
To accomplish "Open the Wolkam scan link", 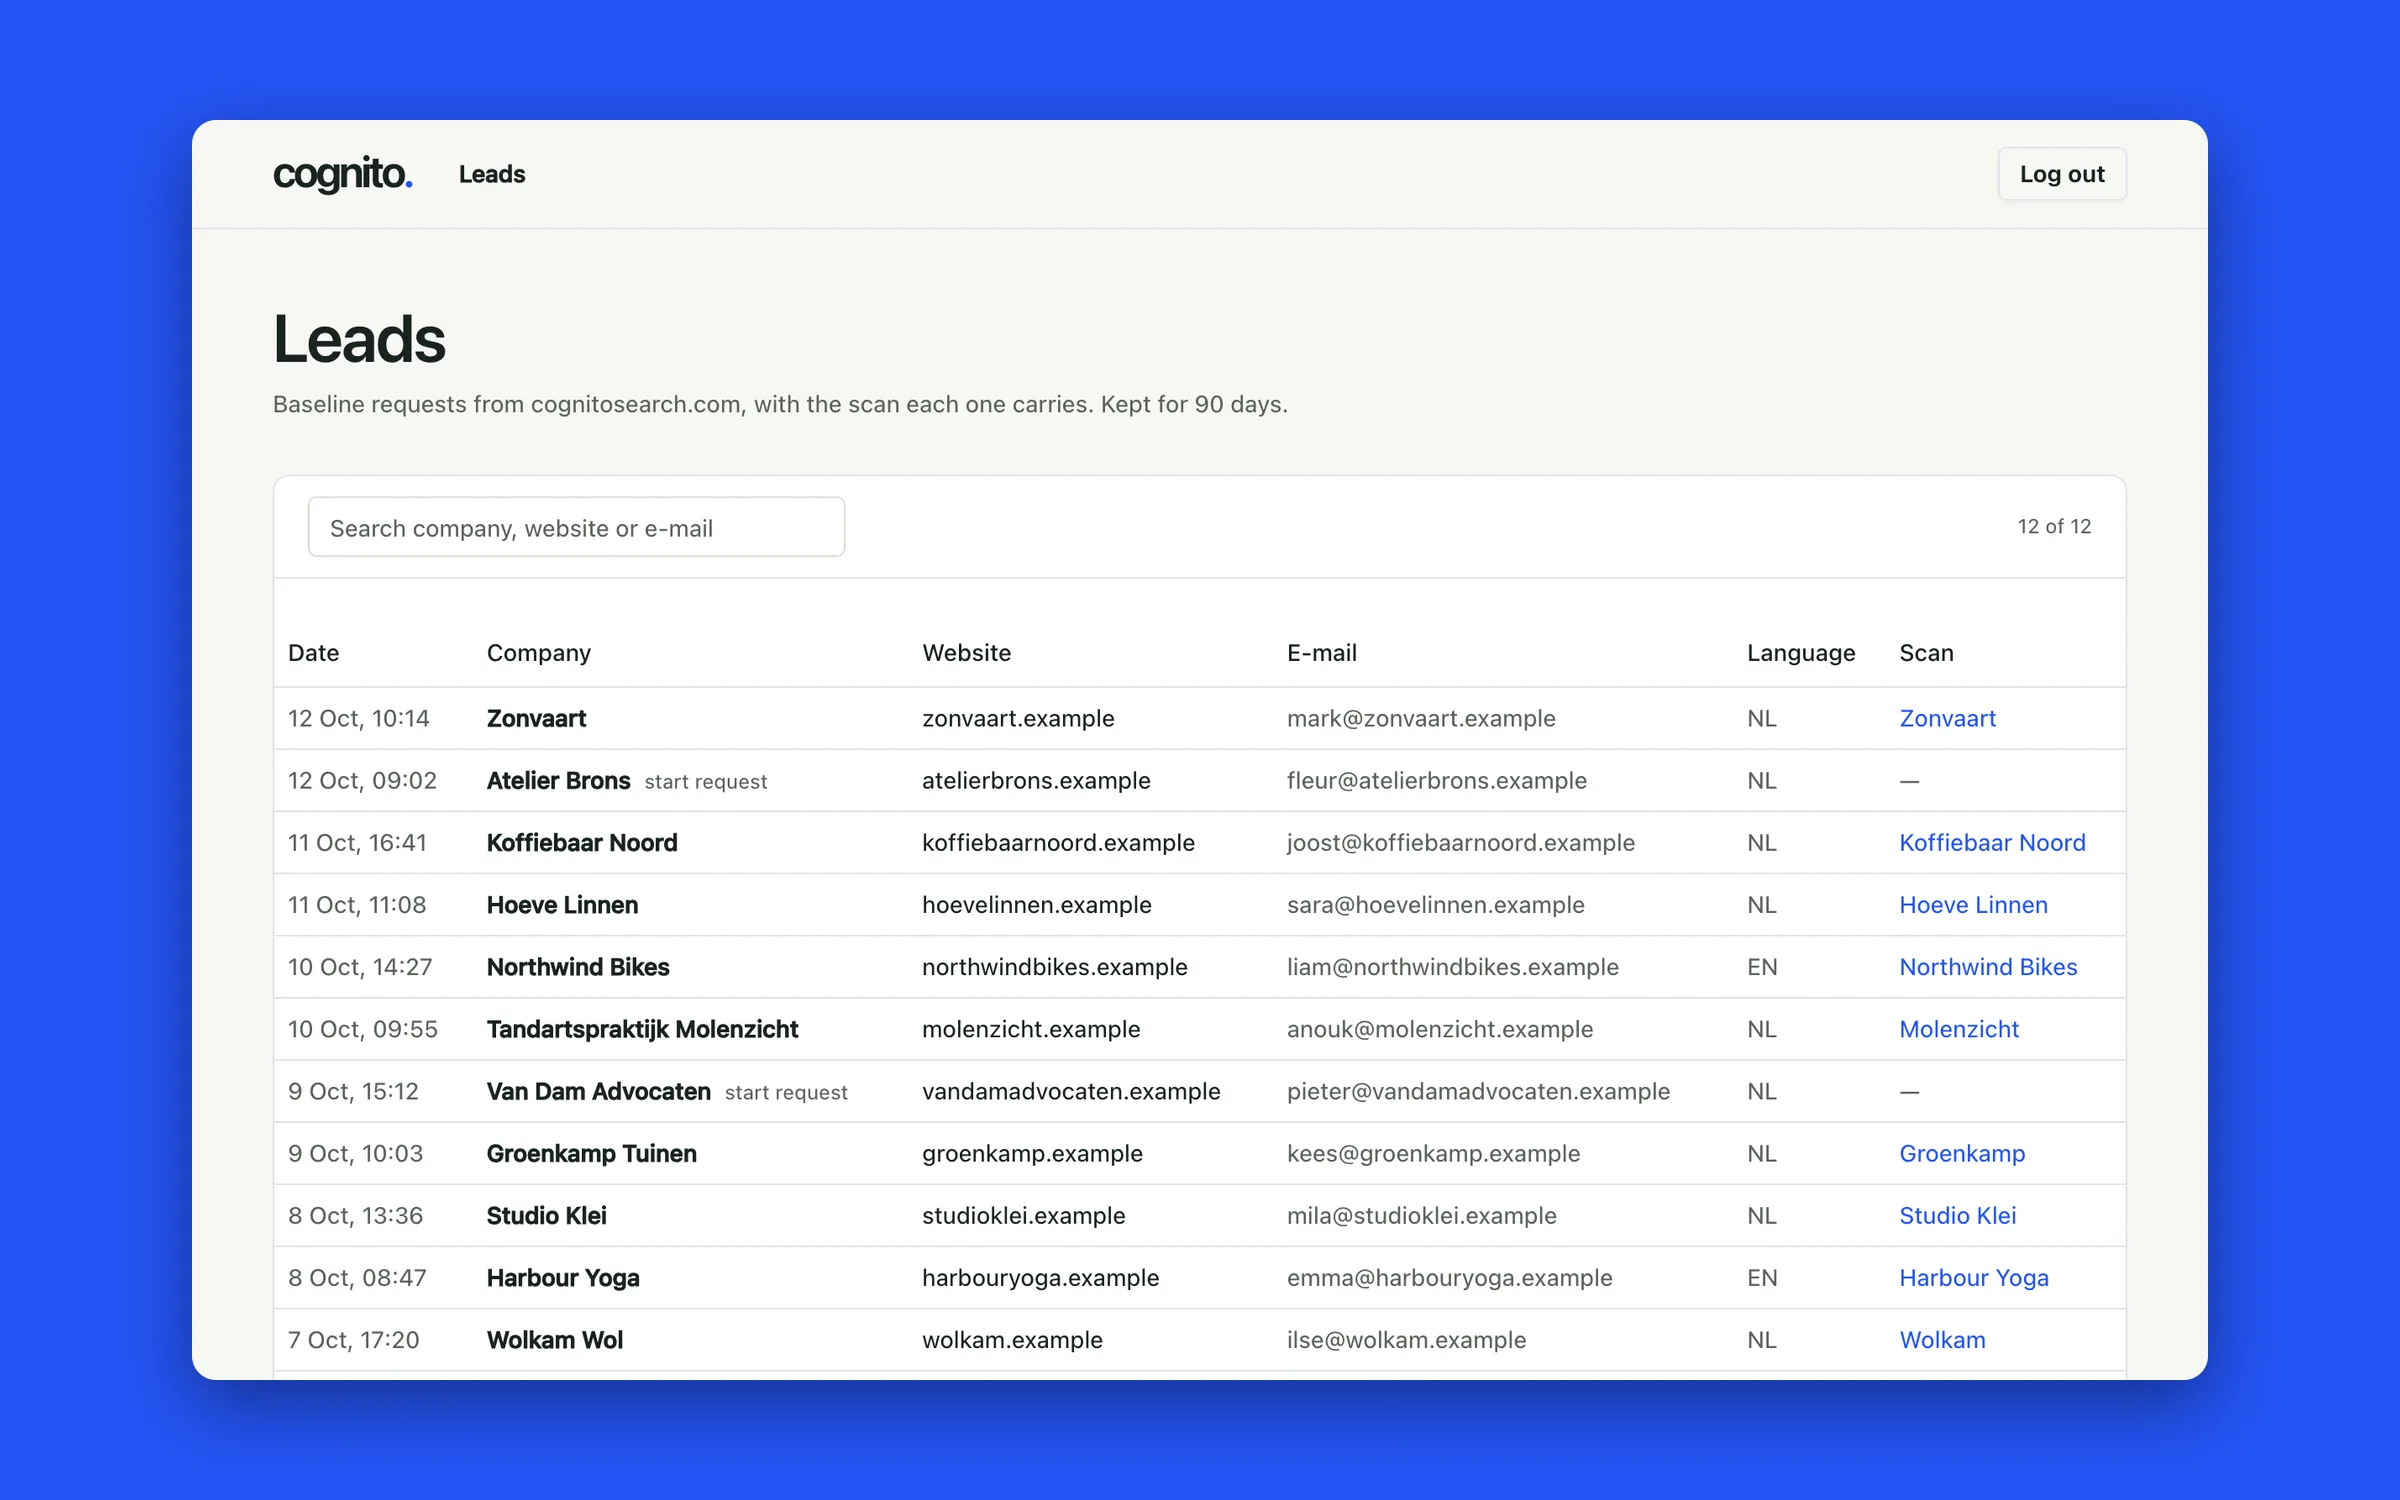I will tap(1942, 1339).
